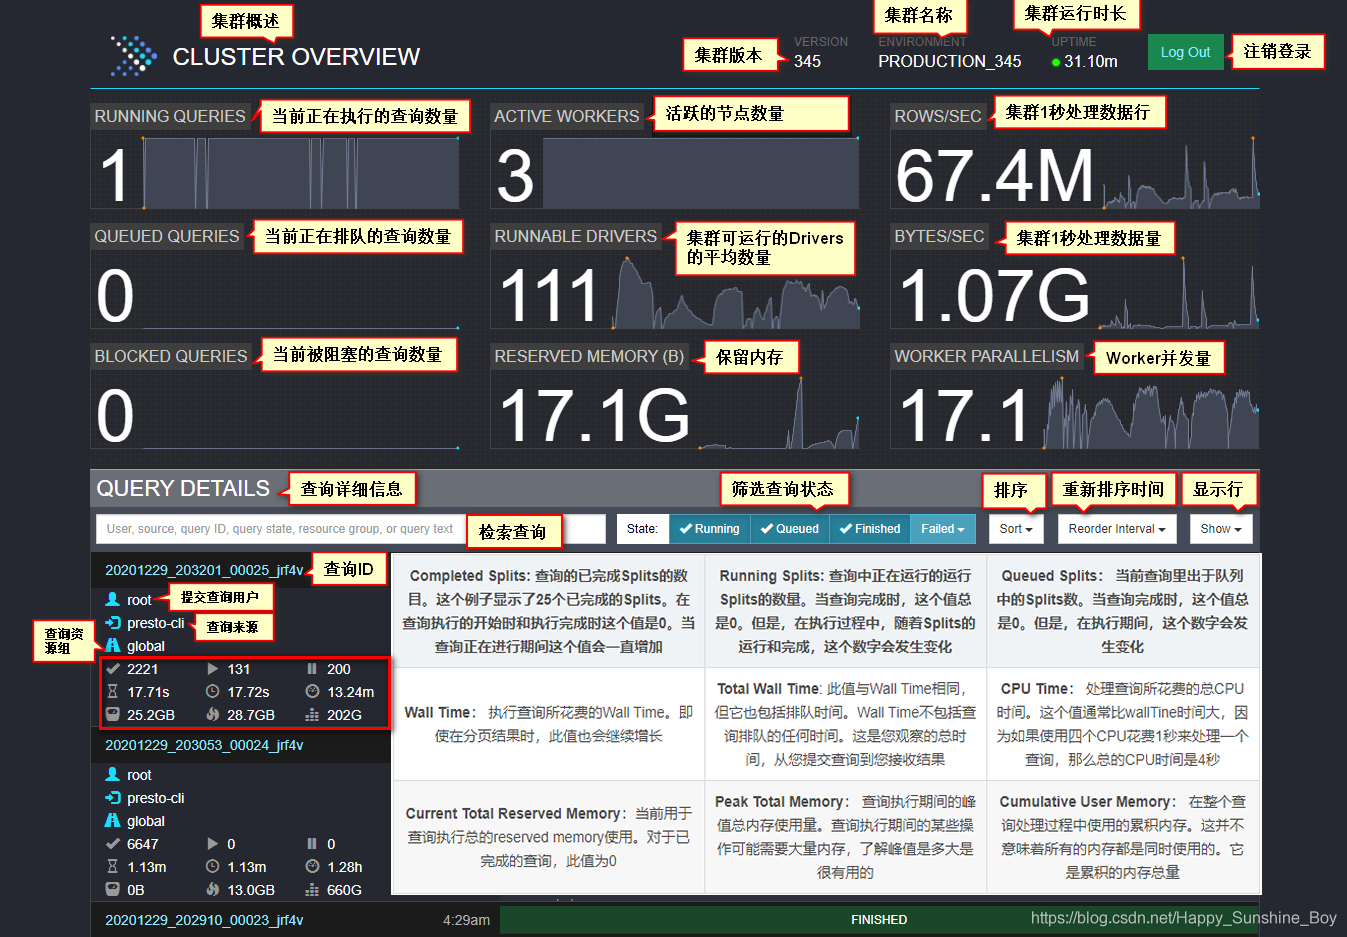Open the Sort dropdown
This screenshot has height=937, width=1347.
click(1016, 528)
